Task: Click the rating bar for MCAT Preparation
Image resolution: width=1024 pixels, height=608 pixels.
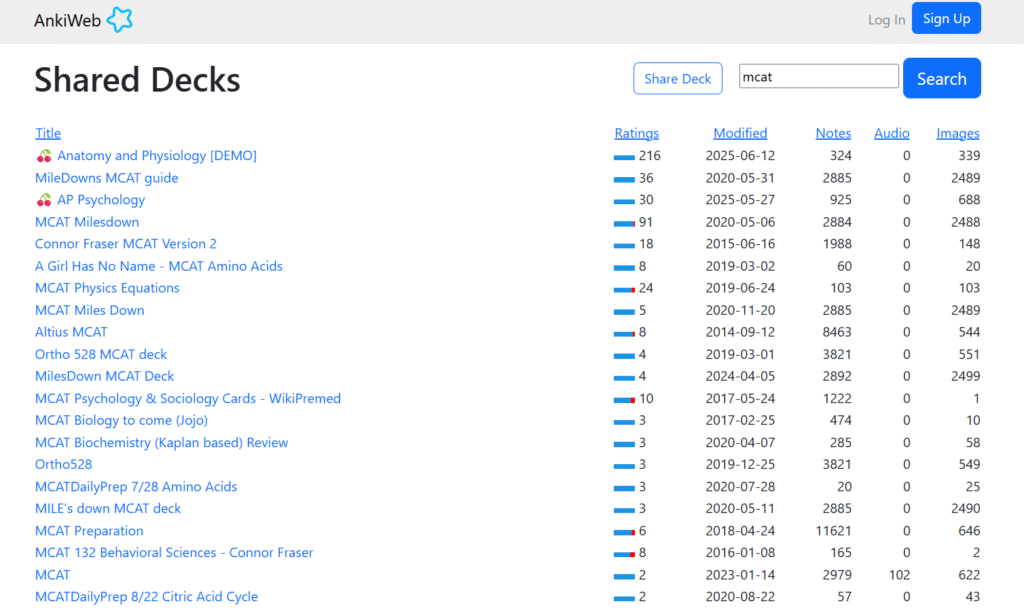Action: pos(624,532)
